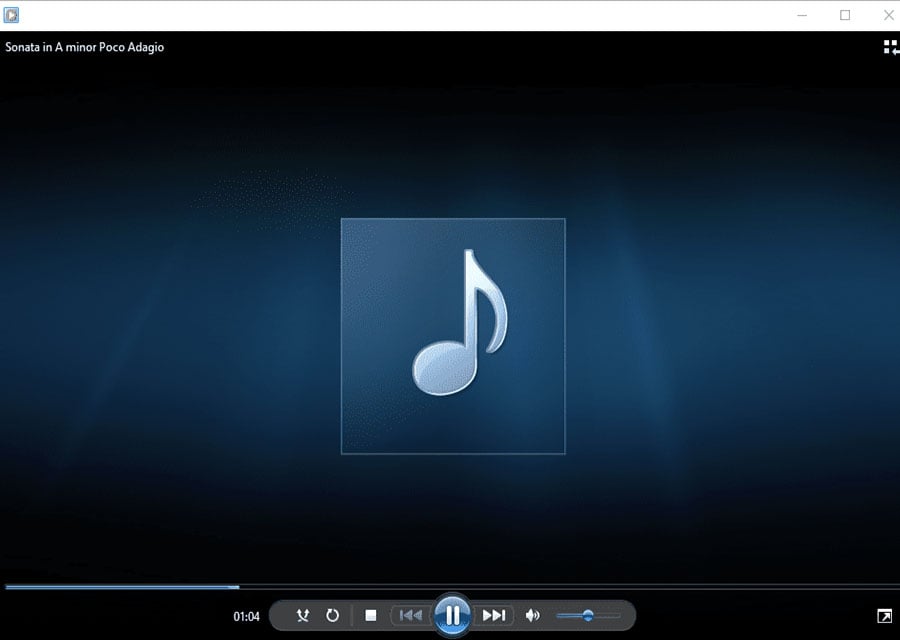Image resolution: width=900 pixels, height=640 pixels.
Task: Minimize the media player window
Action: tap(801, 15)
